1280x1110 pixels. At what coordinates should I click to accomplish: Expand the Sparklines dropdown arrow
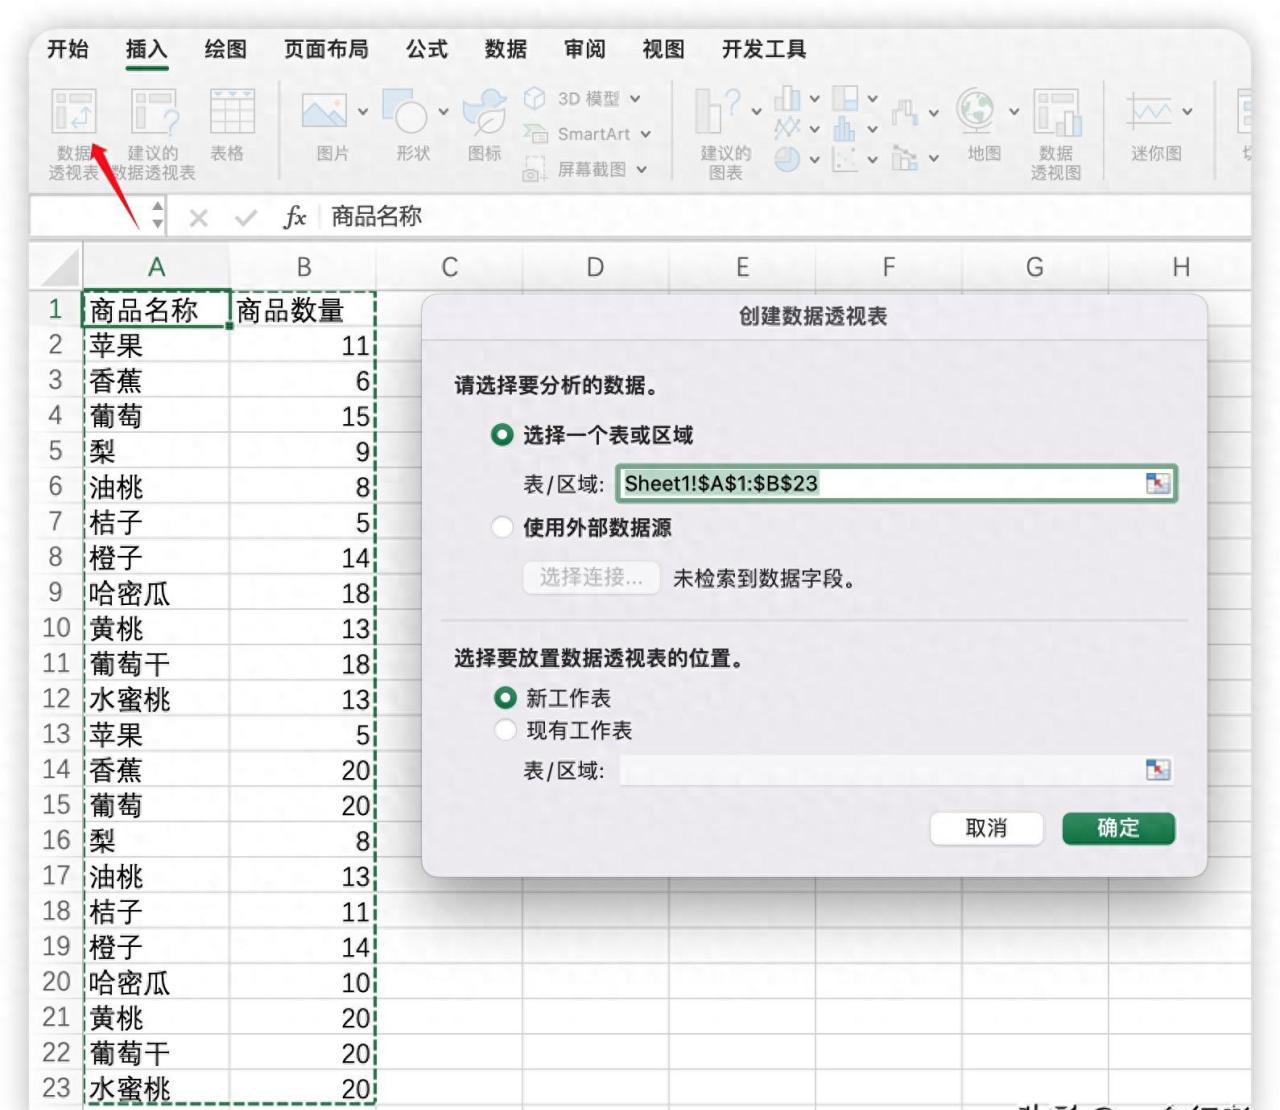(x=1187, y=112)
